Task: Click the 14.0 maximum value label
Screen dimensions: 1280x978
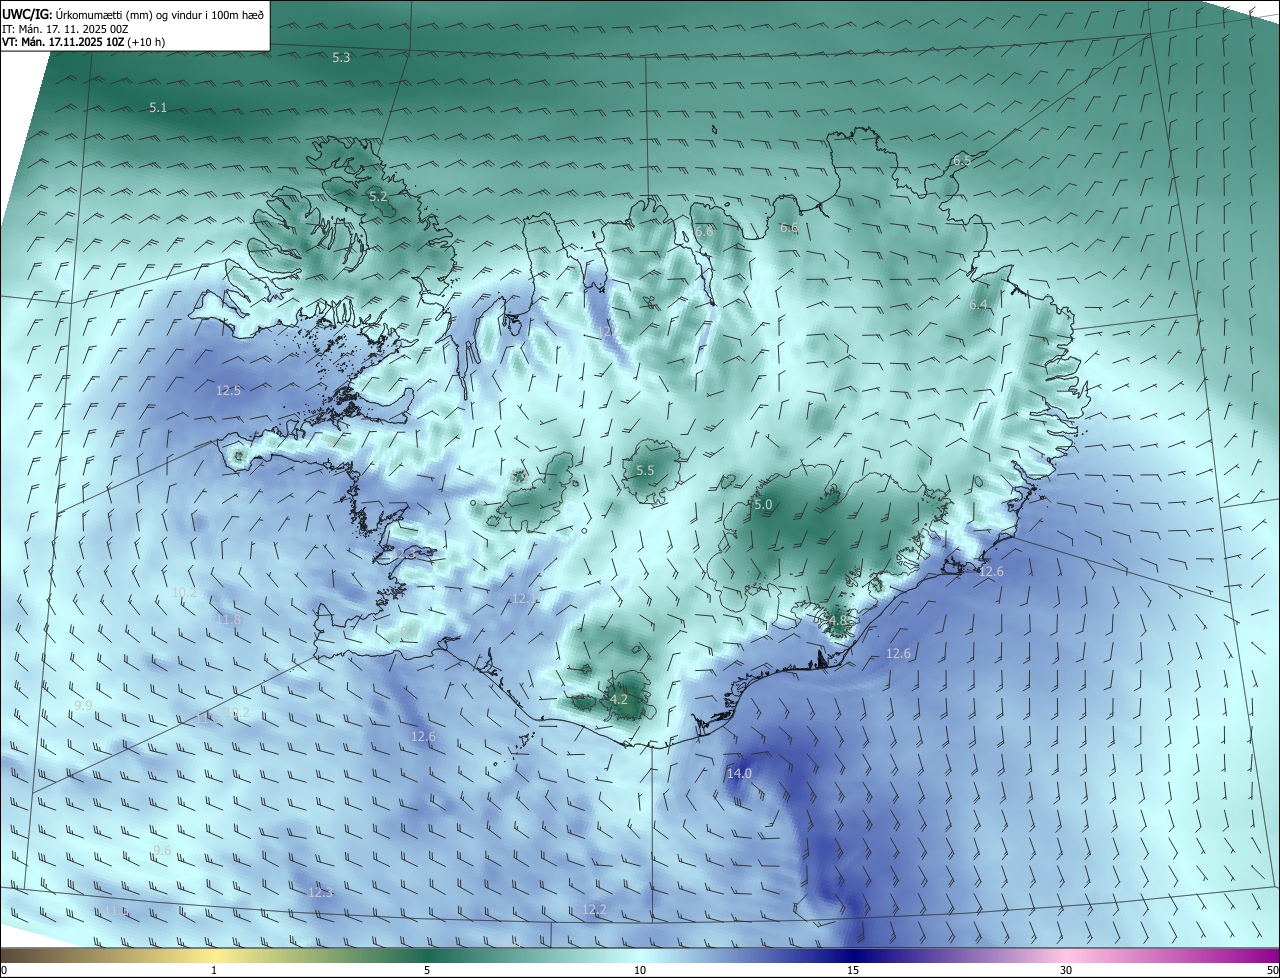Action: point(739,774)
